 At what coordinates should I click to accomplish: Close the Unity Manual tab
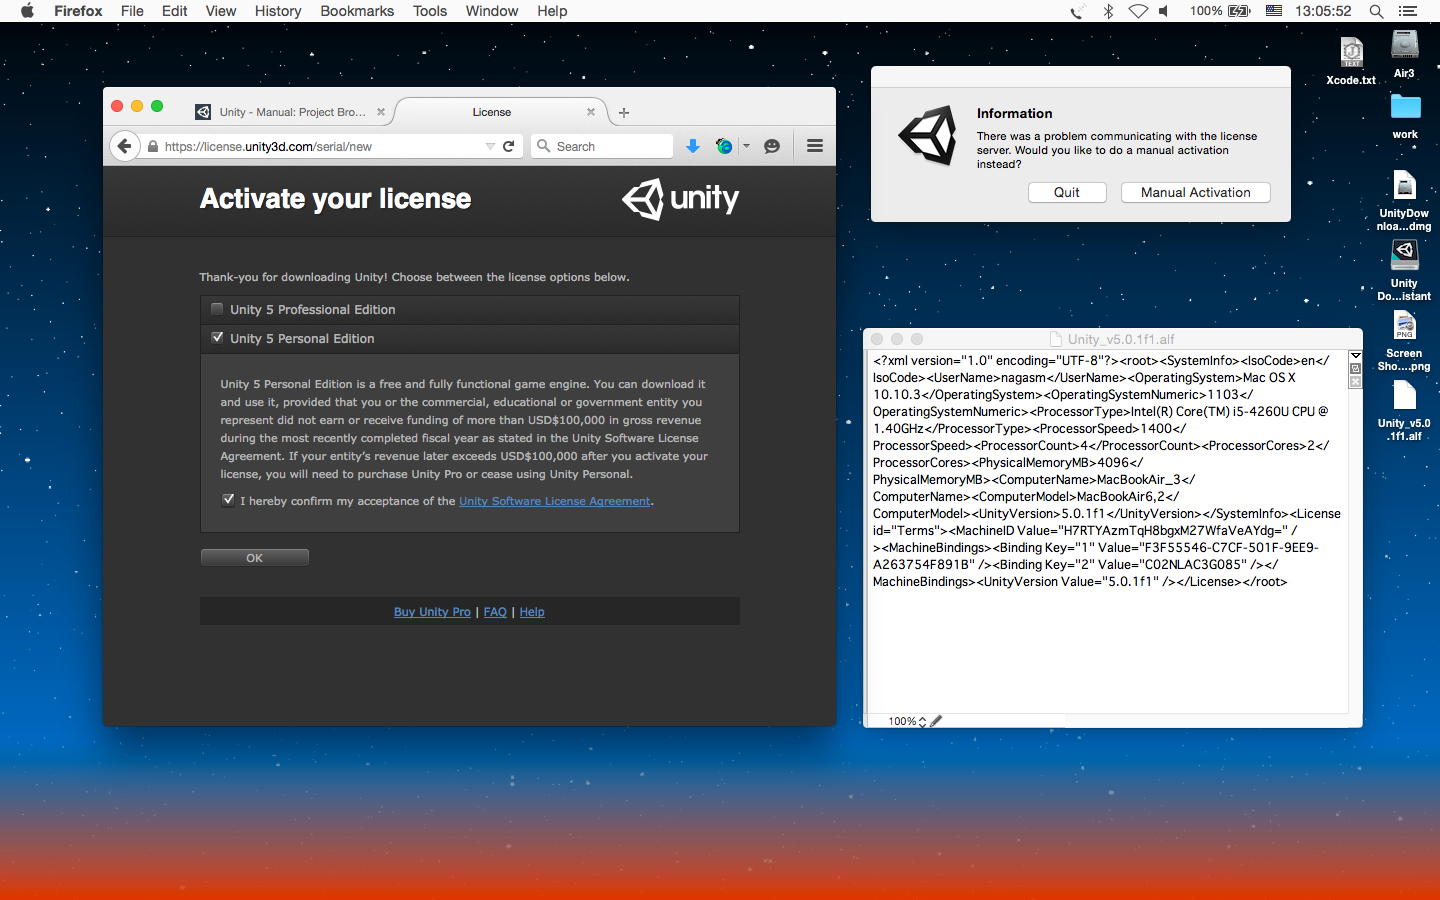tap(380, 112)
